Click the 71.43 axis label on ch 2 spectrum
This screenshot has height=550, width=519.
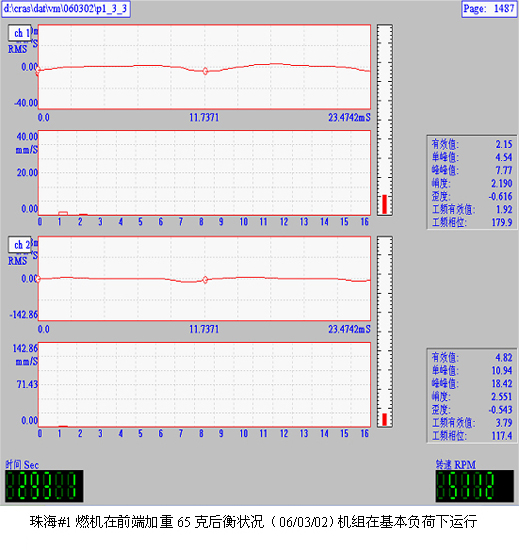27,384
